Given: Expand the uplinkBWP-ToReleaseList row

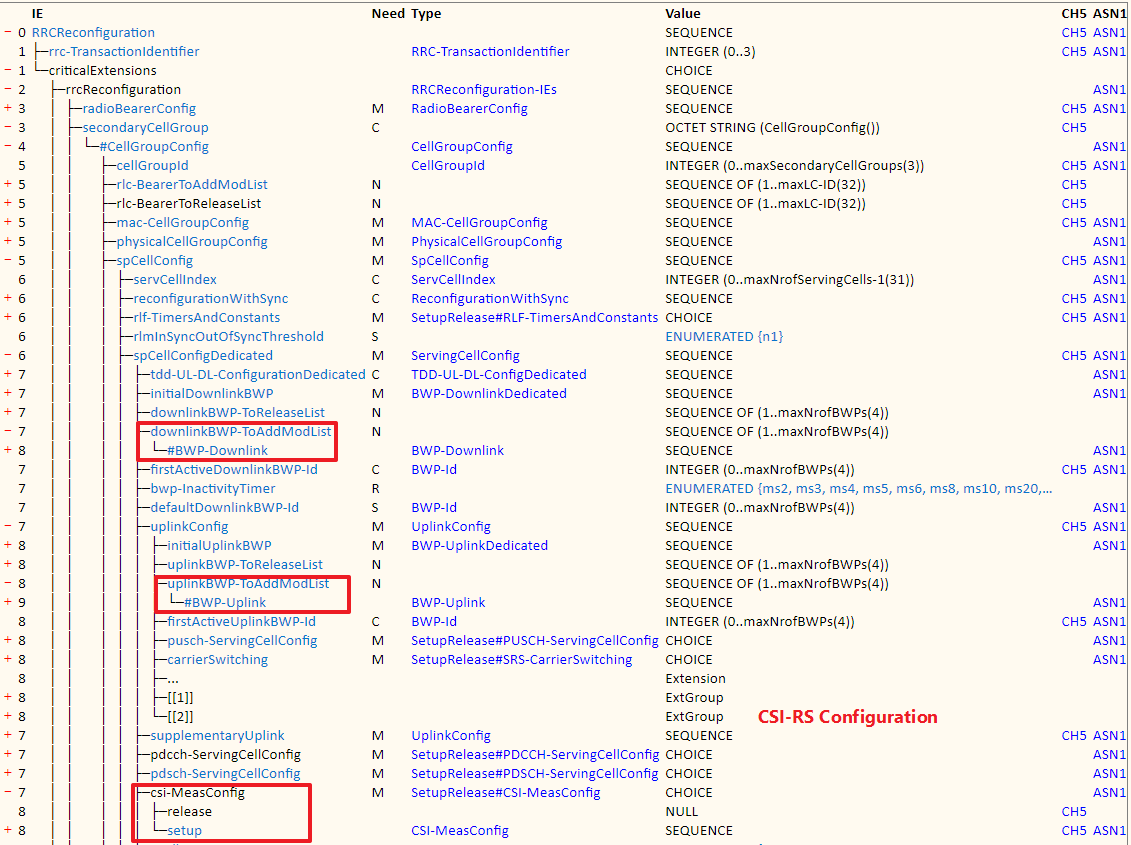Looking at the screenshot, I should pyautogui.click(x=8, y=564).
